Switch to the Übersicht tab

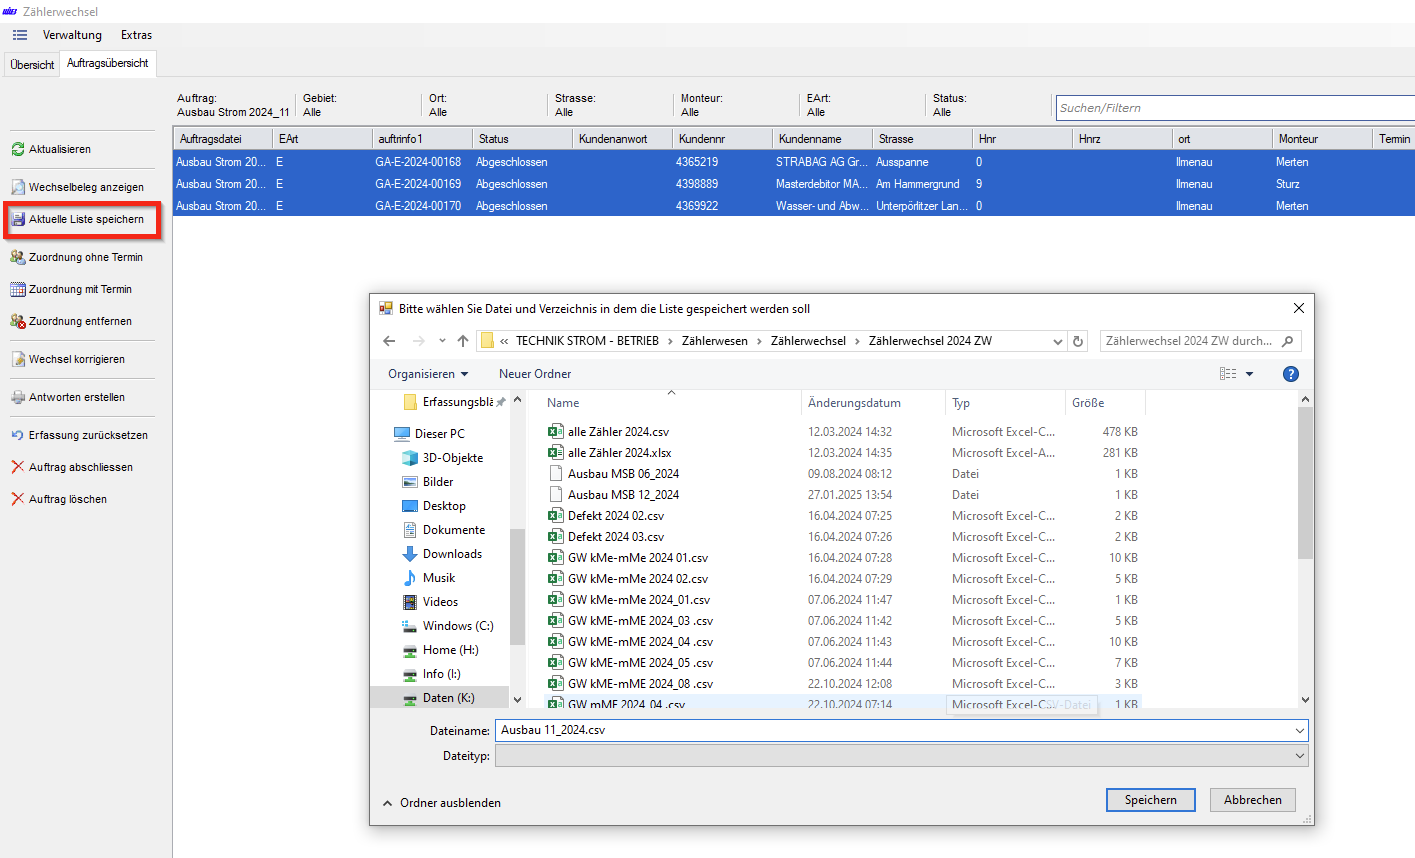point(32,64)
